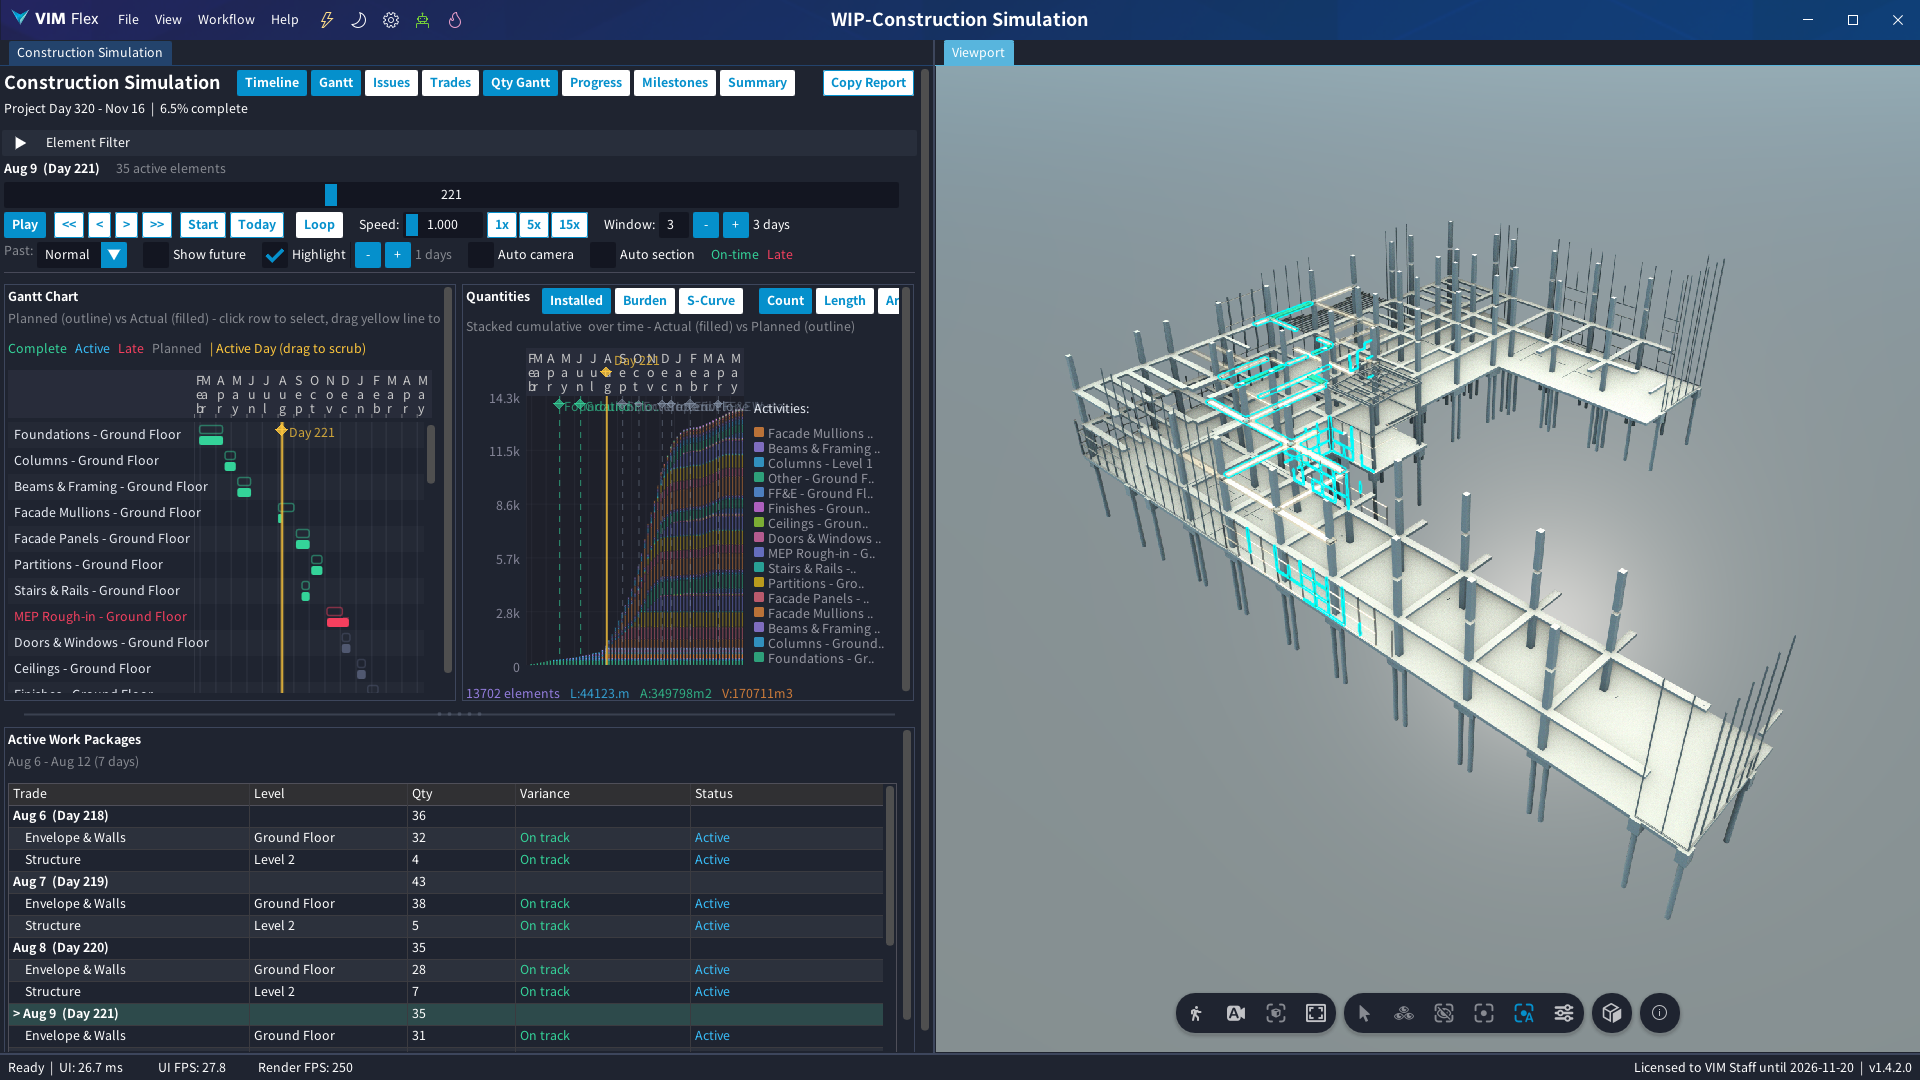The image size is (1920, 1080).
Task: Open the File menu
Action: (x=128, y=20)
